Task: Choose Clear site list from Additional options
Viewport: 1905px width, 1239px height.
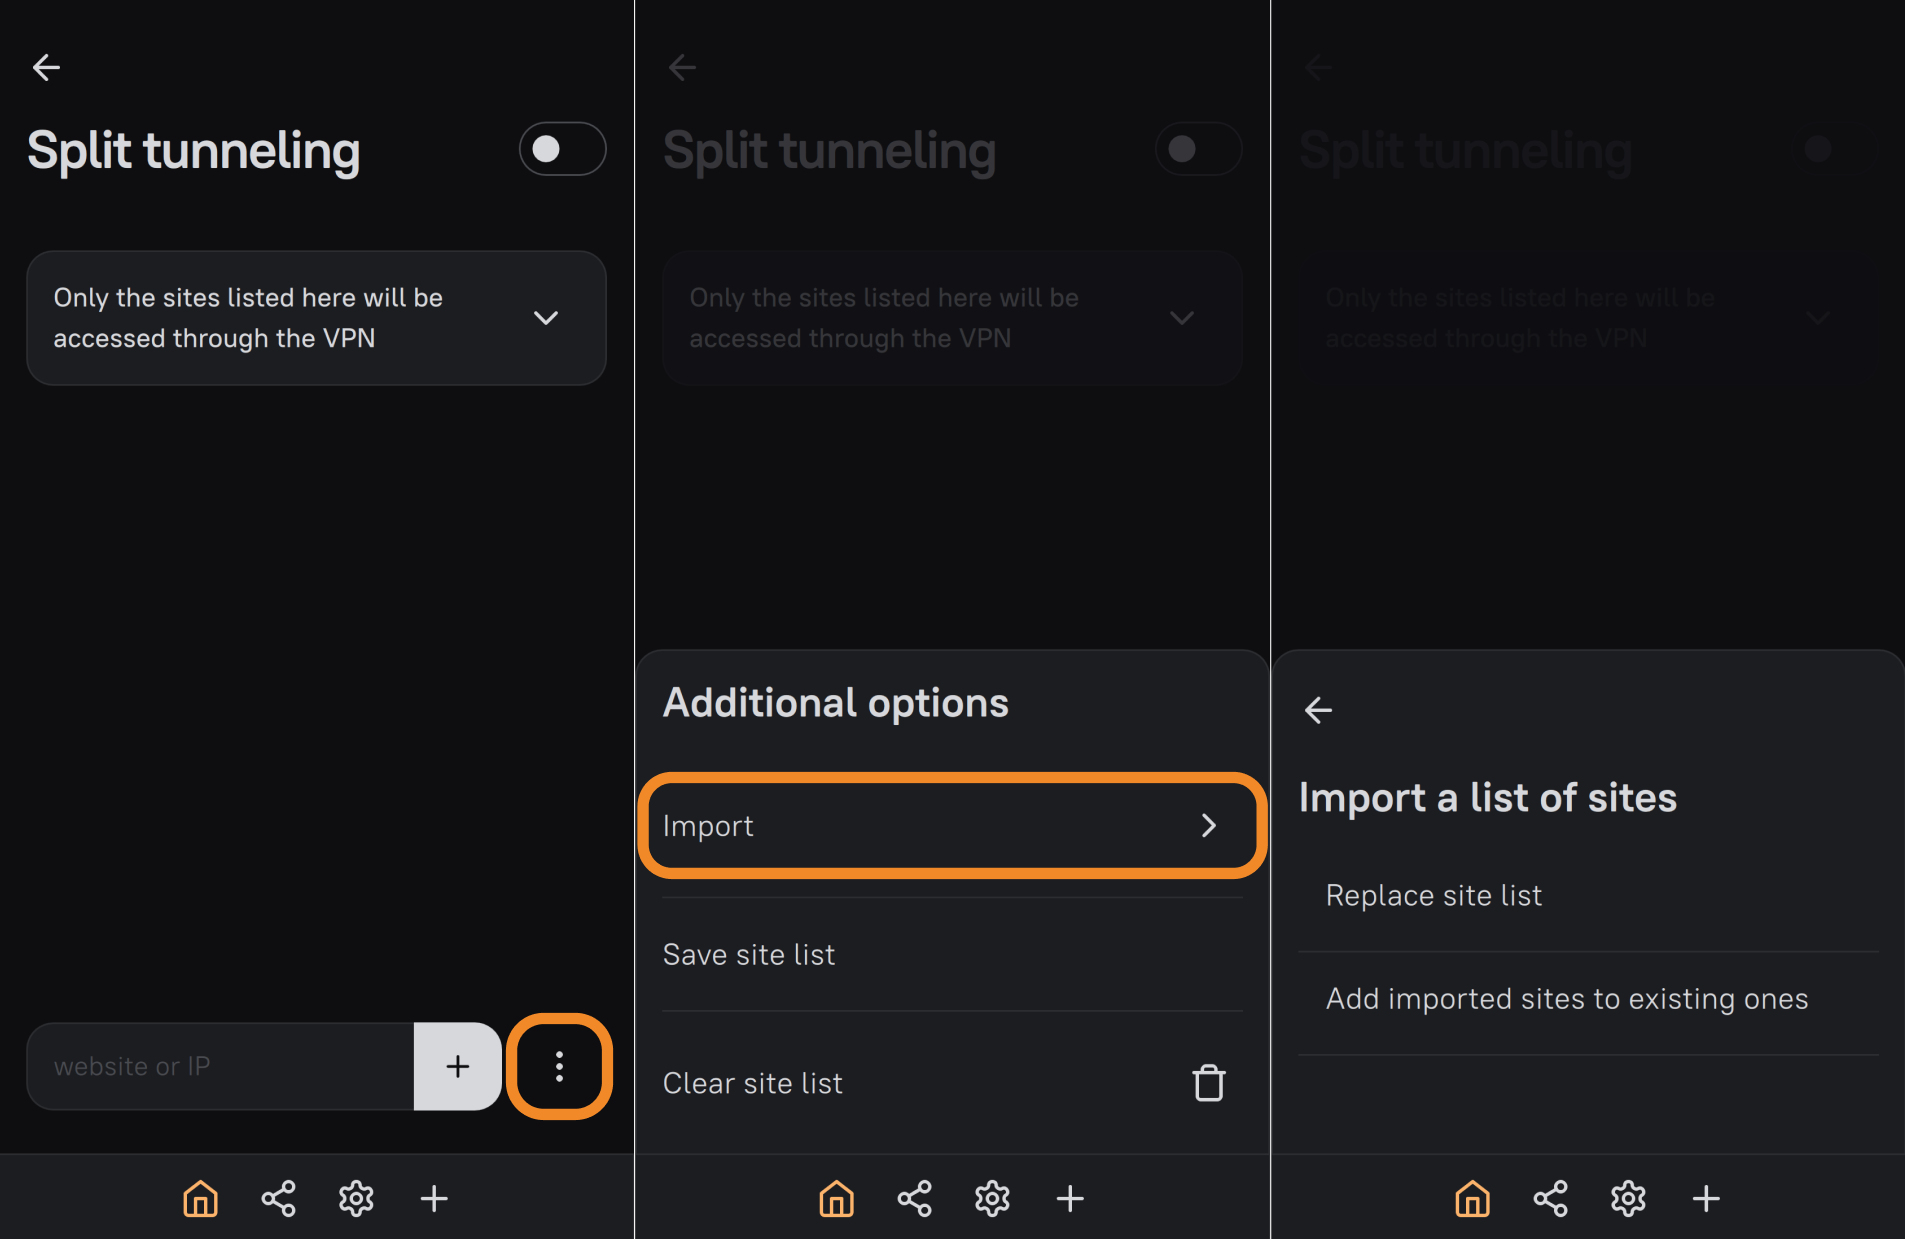Action: pyautogui.click(x=753, y=1083)
